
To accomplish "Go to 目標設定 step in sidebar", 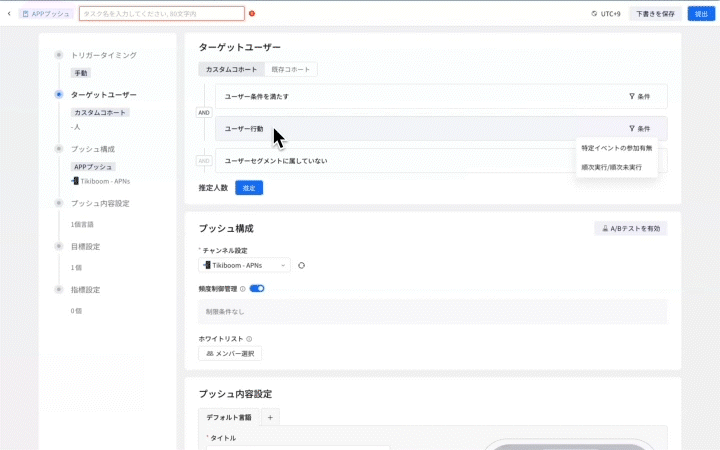I will point(85,247).
